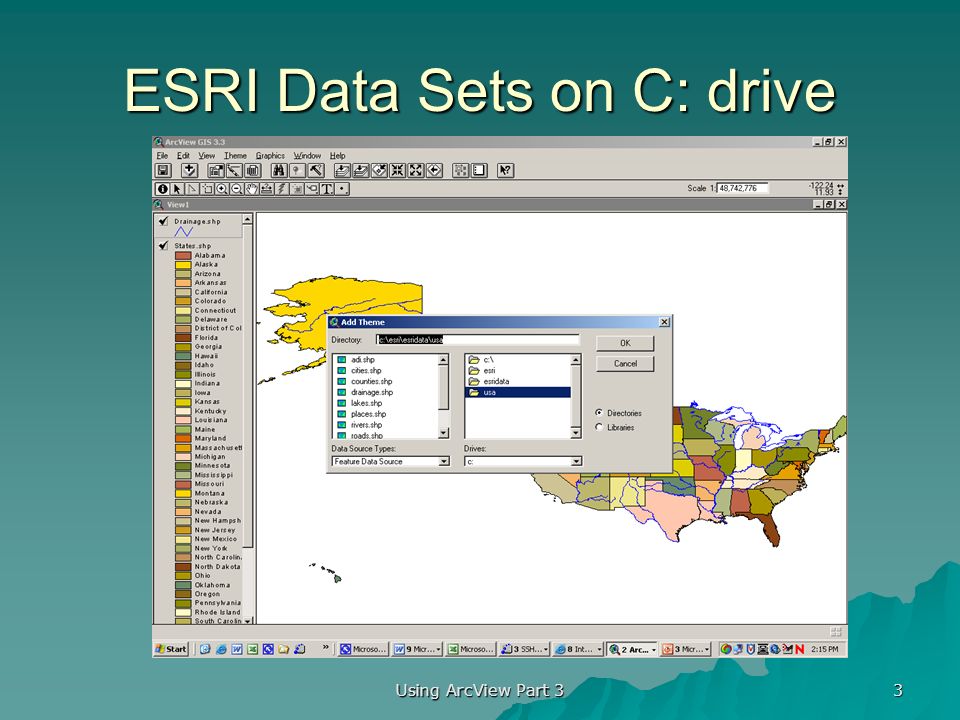Click the Save Project toolbar icon
Screen dimensions: 960x720
click(163, 171)
